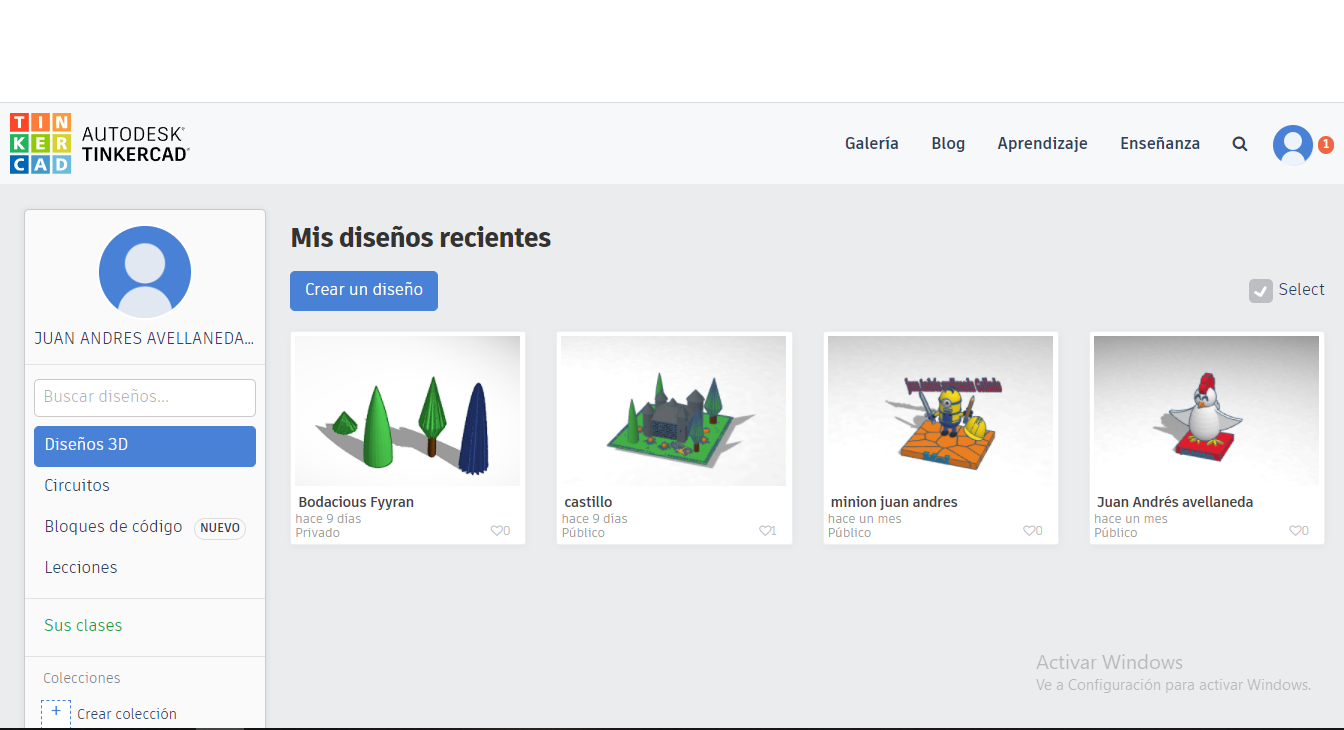Viewport: 1344px width, 730px height.
Task: Click the Autodesk Tinkercad wordmark
Action: 135,143
